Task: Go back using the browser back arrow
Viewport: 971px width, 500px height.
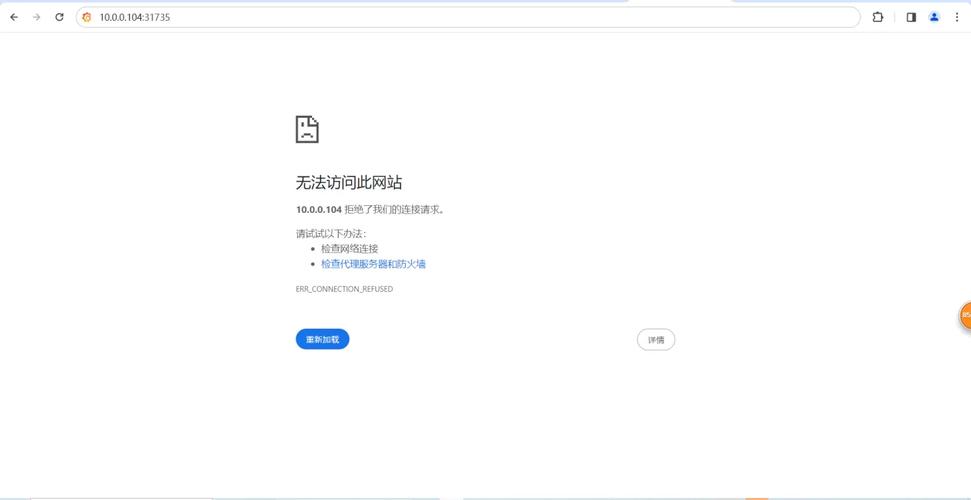Action: [14, 17]
